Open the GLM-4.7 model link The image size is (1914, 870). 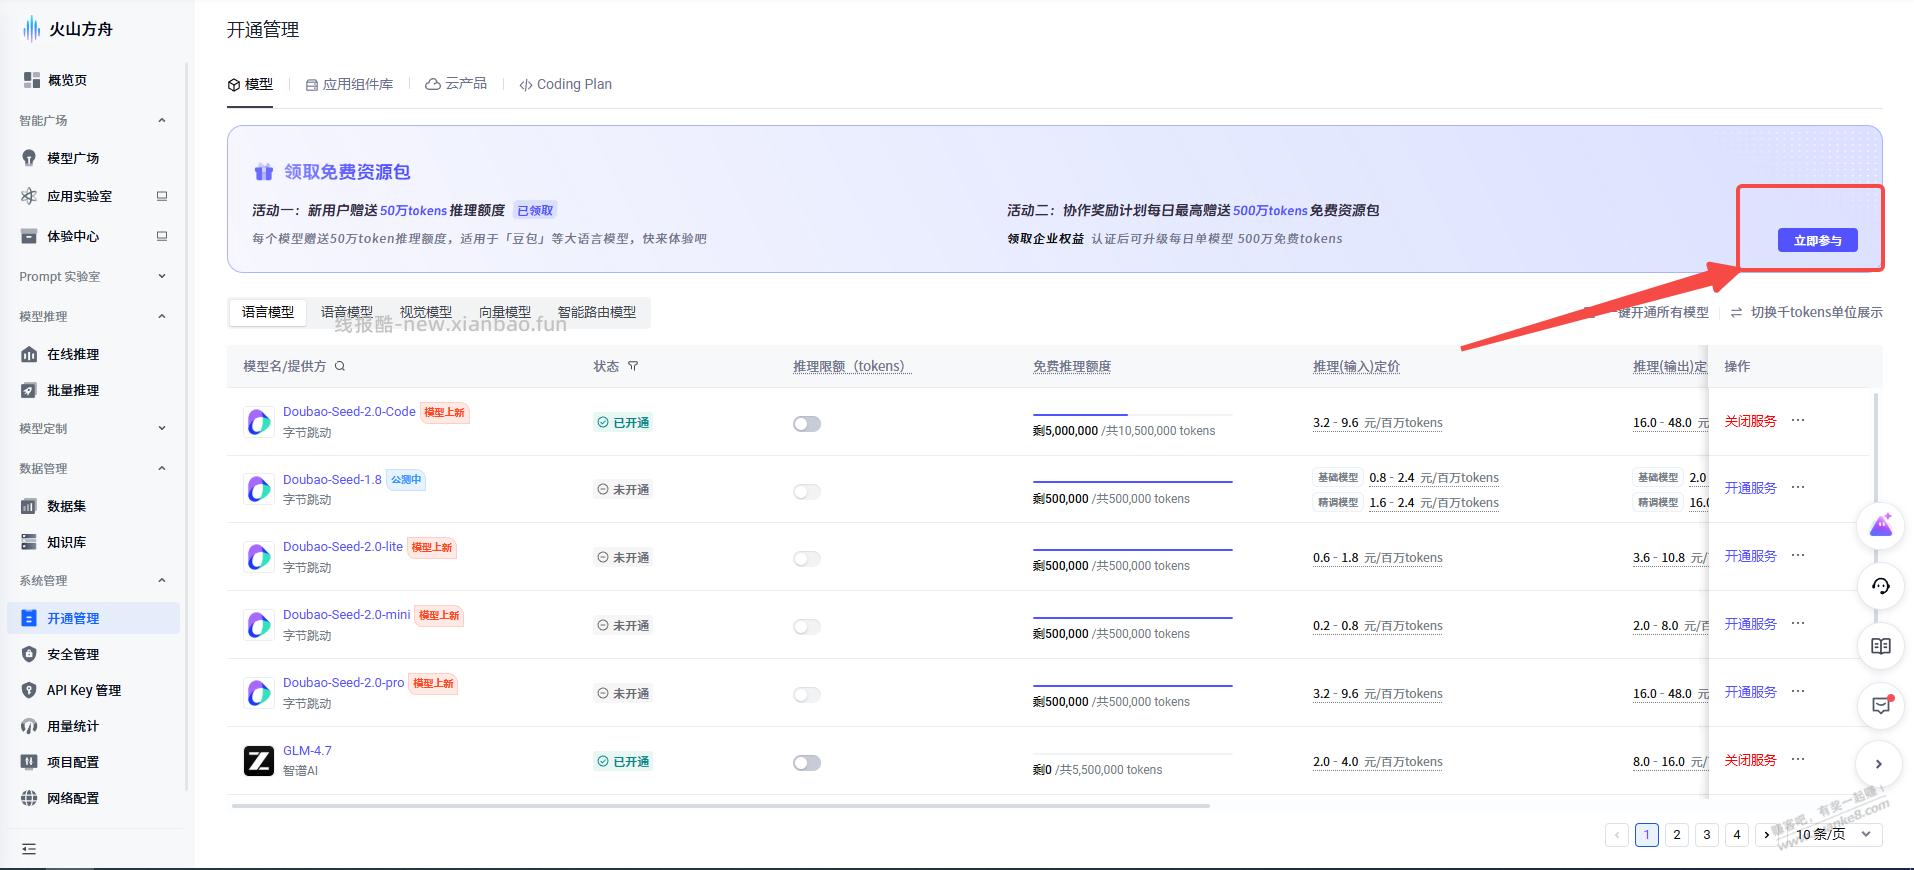pyautogui.click(x=307, y=750)
